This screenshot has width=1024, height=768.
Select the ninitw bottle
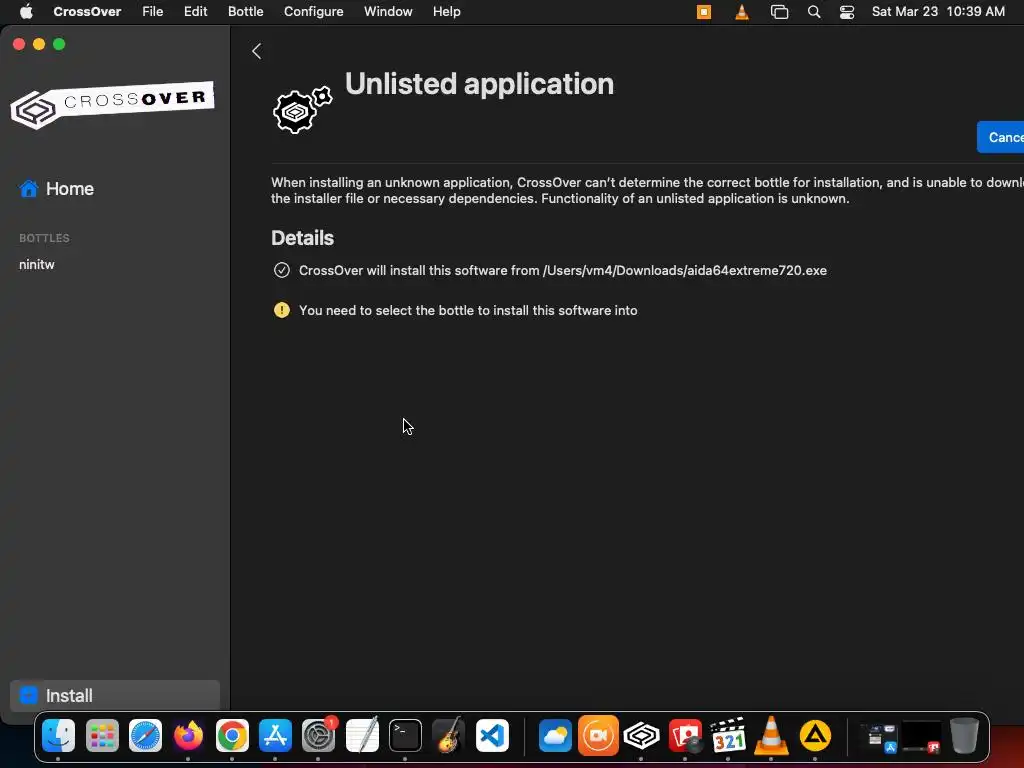click(x=37, y=264)
